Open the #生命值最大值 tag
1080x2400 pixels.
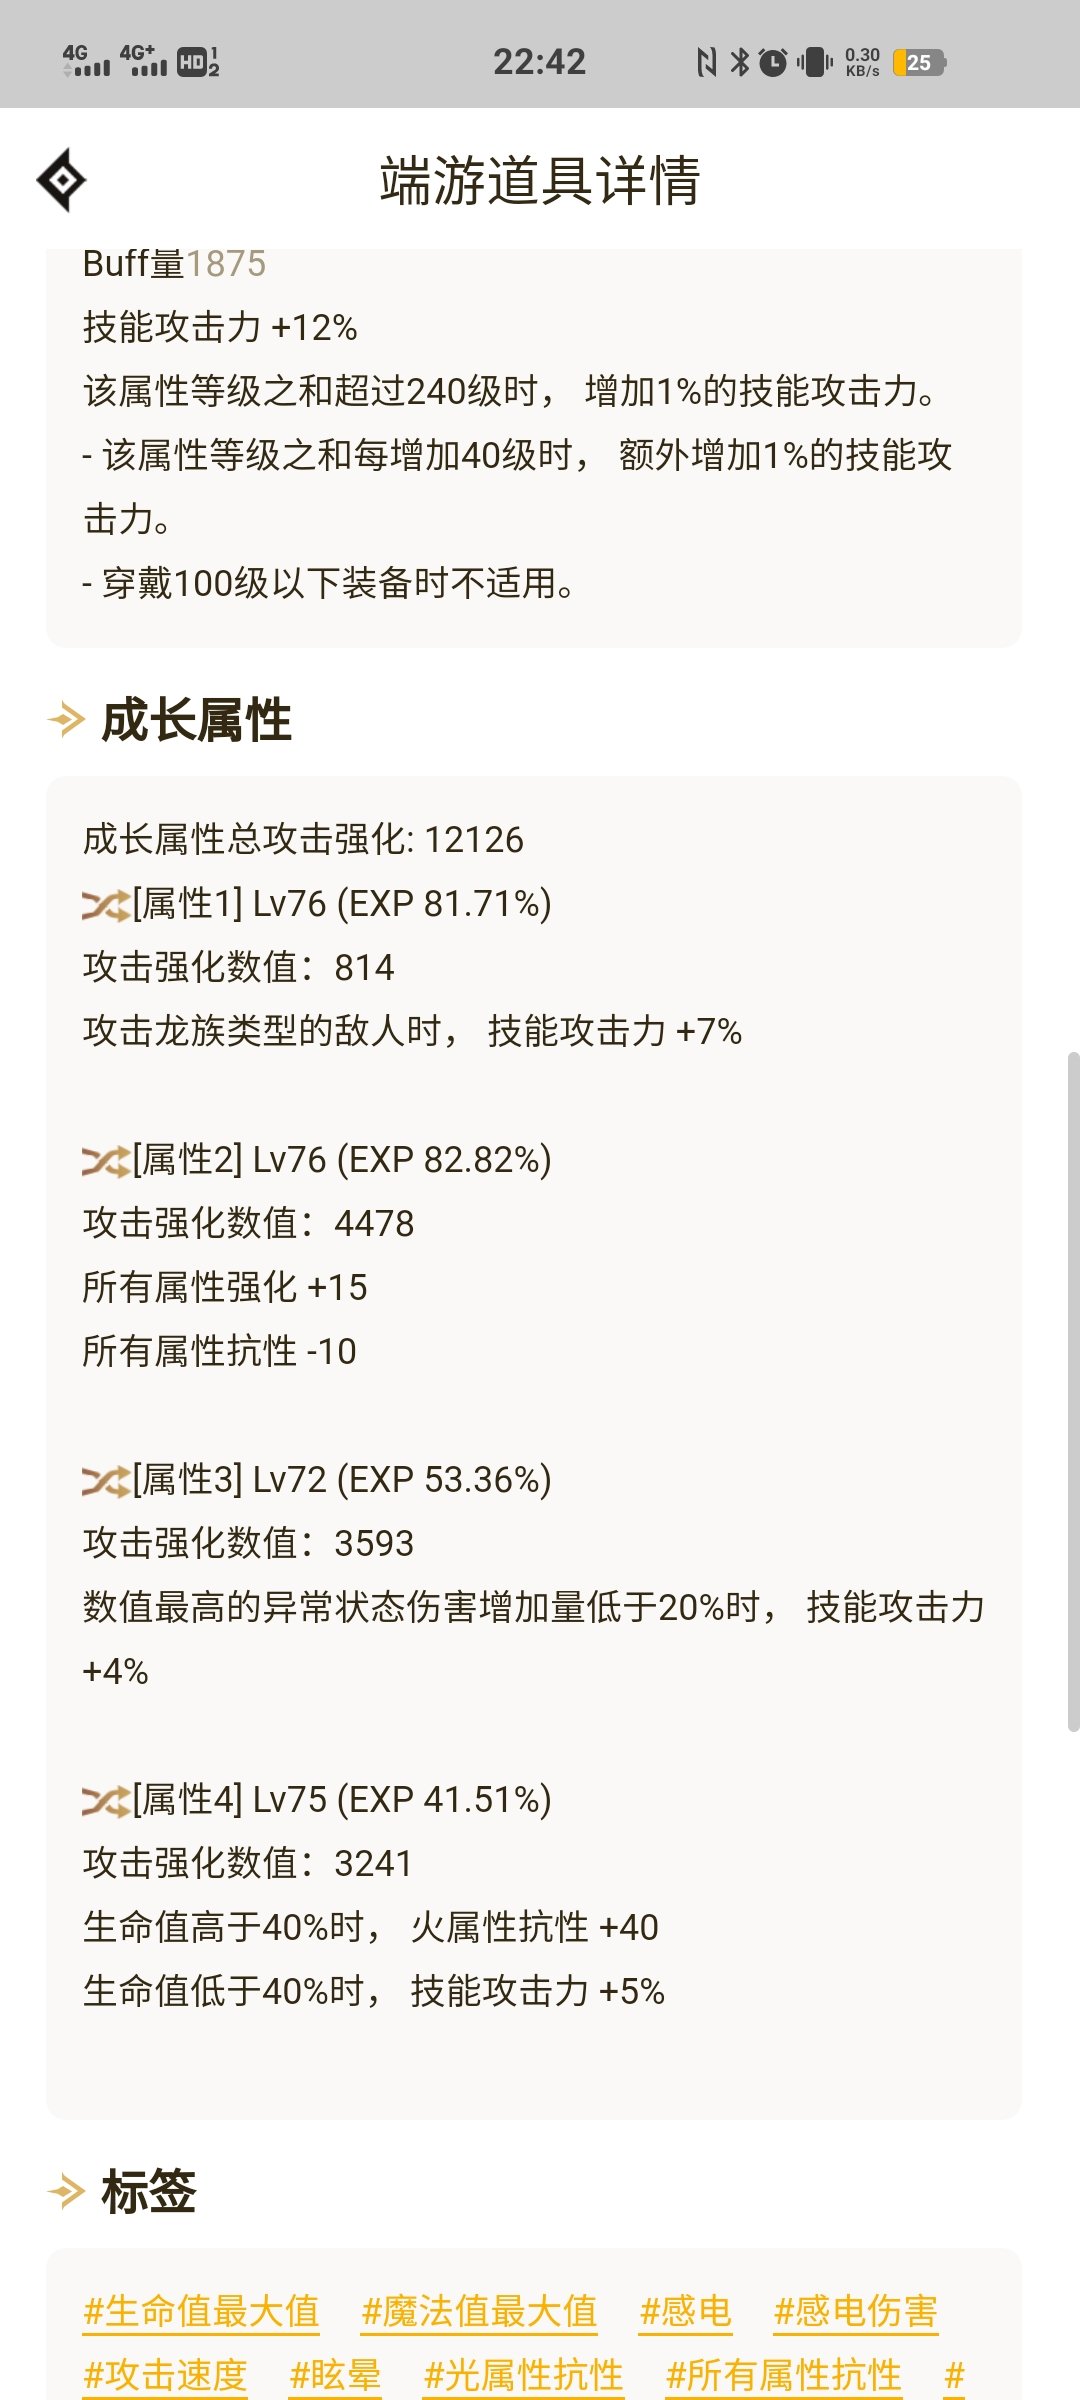201,2312
